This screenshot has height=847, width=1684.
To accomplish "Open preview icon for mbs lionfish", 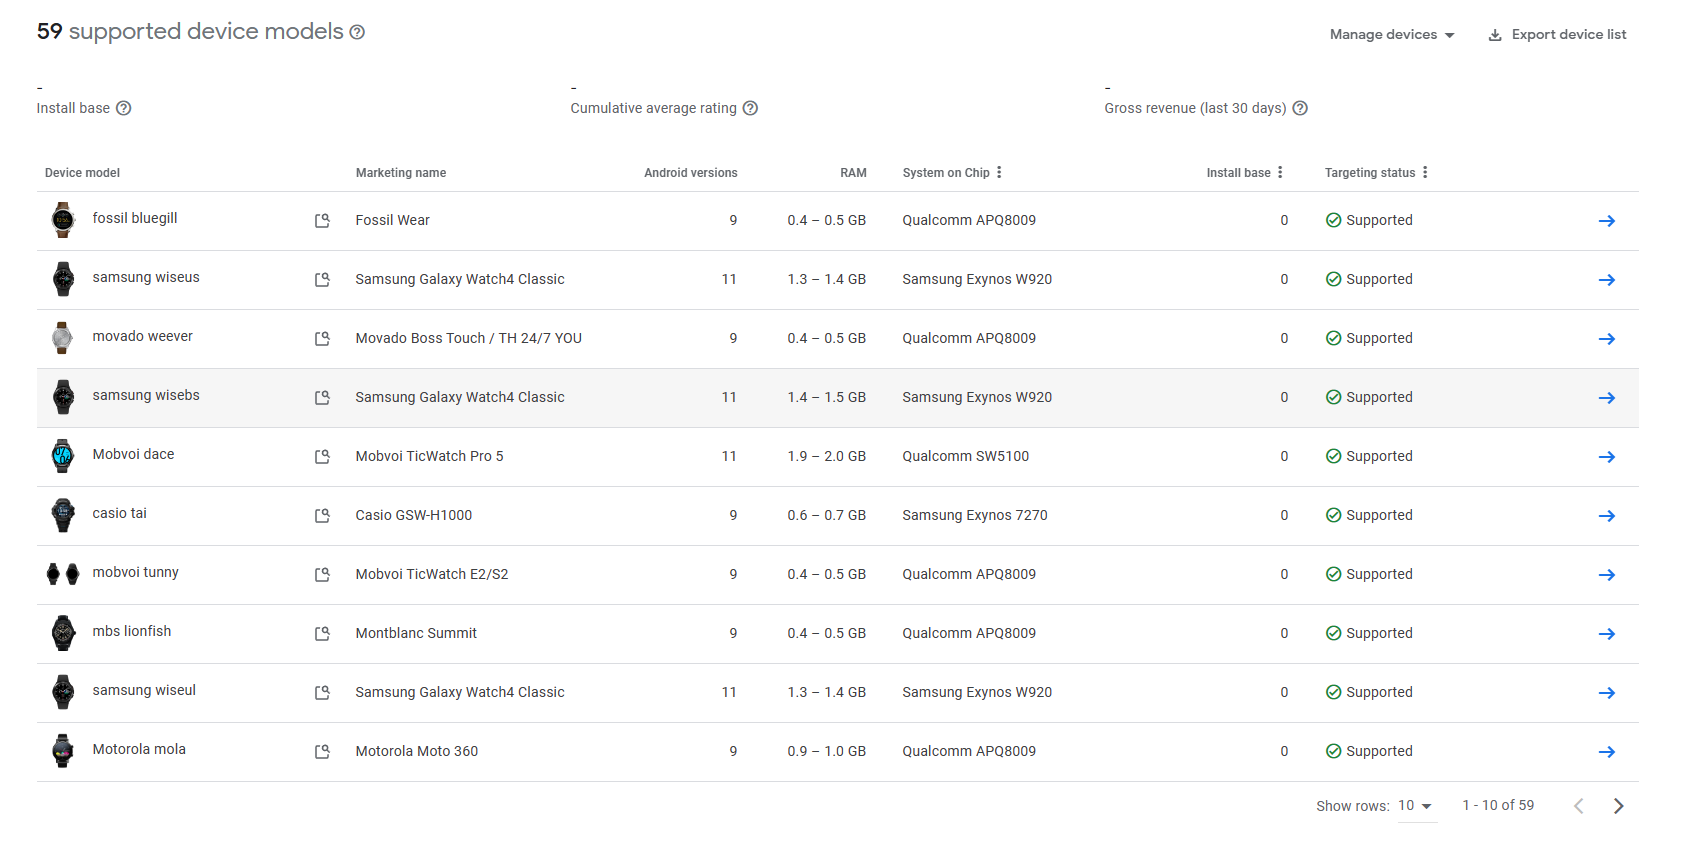I will coord(322,634).
